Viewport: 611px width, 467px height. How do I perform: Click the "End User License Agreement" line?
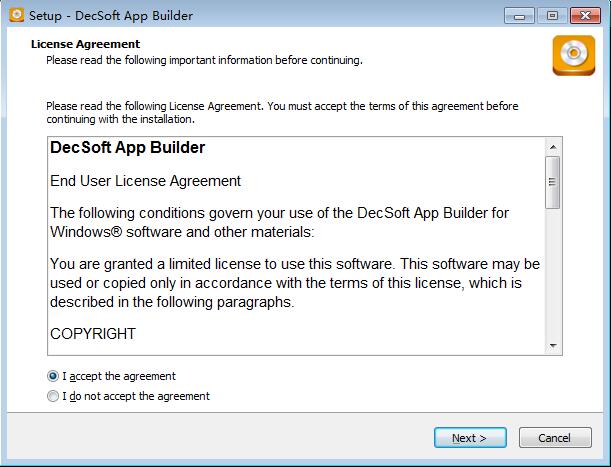click(145, 181)
